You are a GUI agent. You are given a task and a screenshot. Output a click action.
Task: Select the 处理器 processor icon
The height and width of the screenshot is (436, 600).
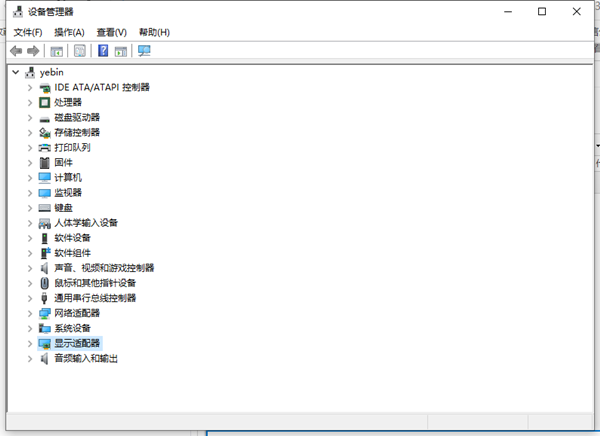(x=44, y=102)
